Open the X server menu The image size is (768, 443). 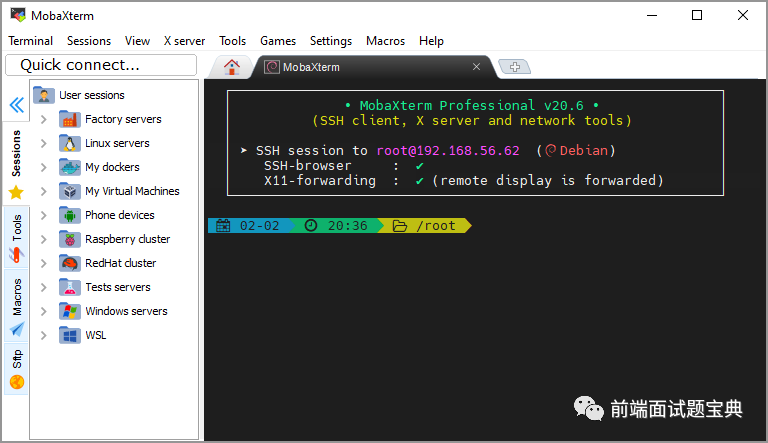click(184, 41)
